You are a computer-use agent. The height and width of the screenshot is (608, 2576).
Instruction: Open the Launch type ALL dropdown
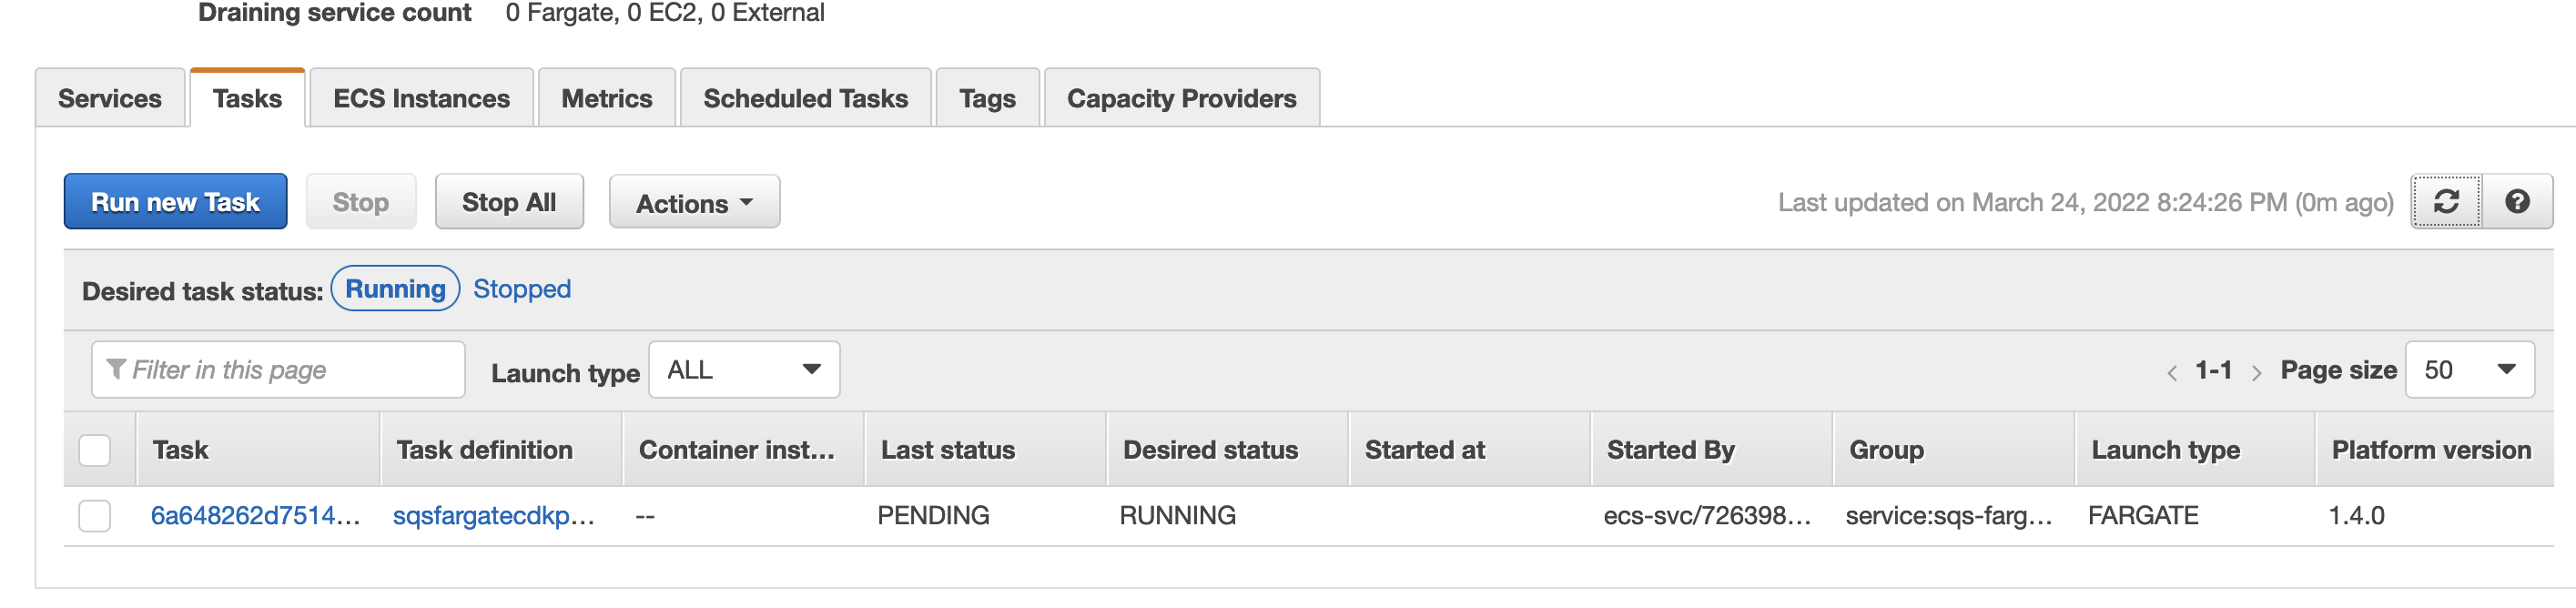pos(744,370)
